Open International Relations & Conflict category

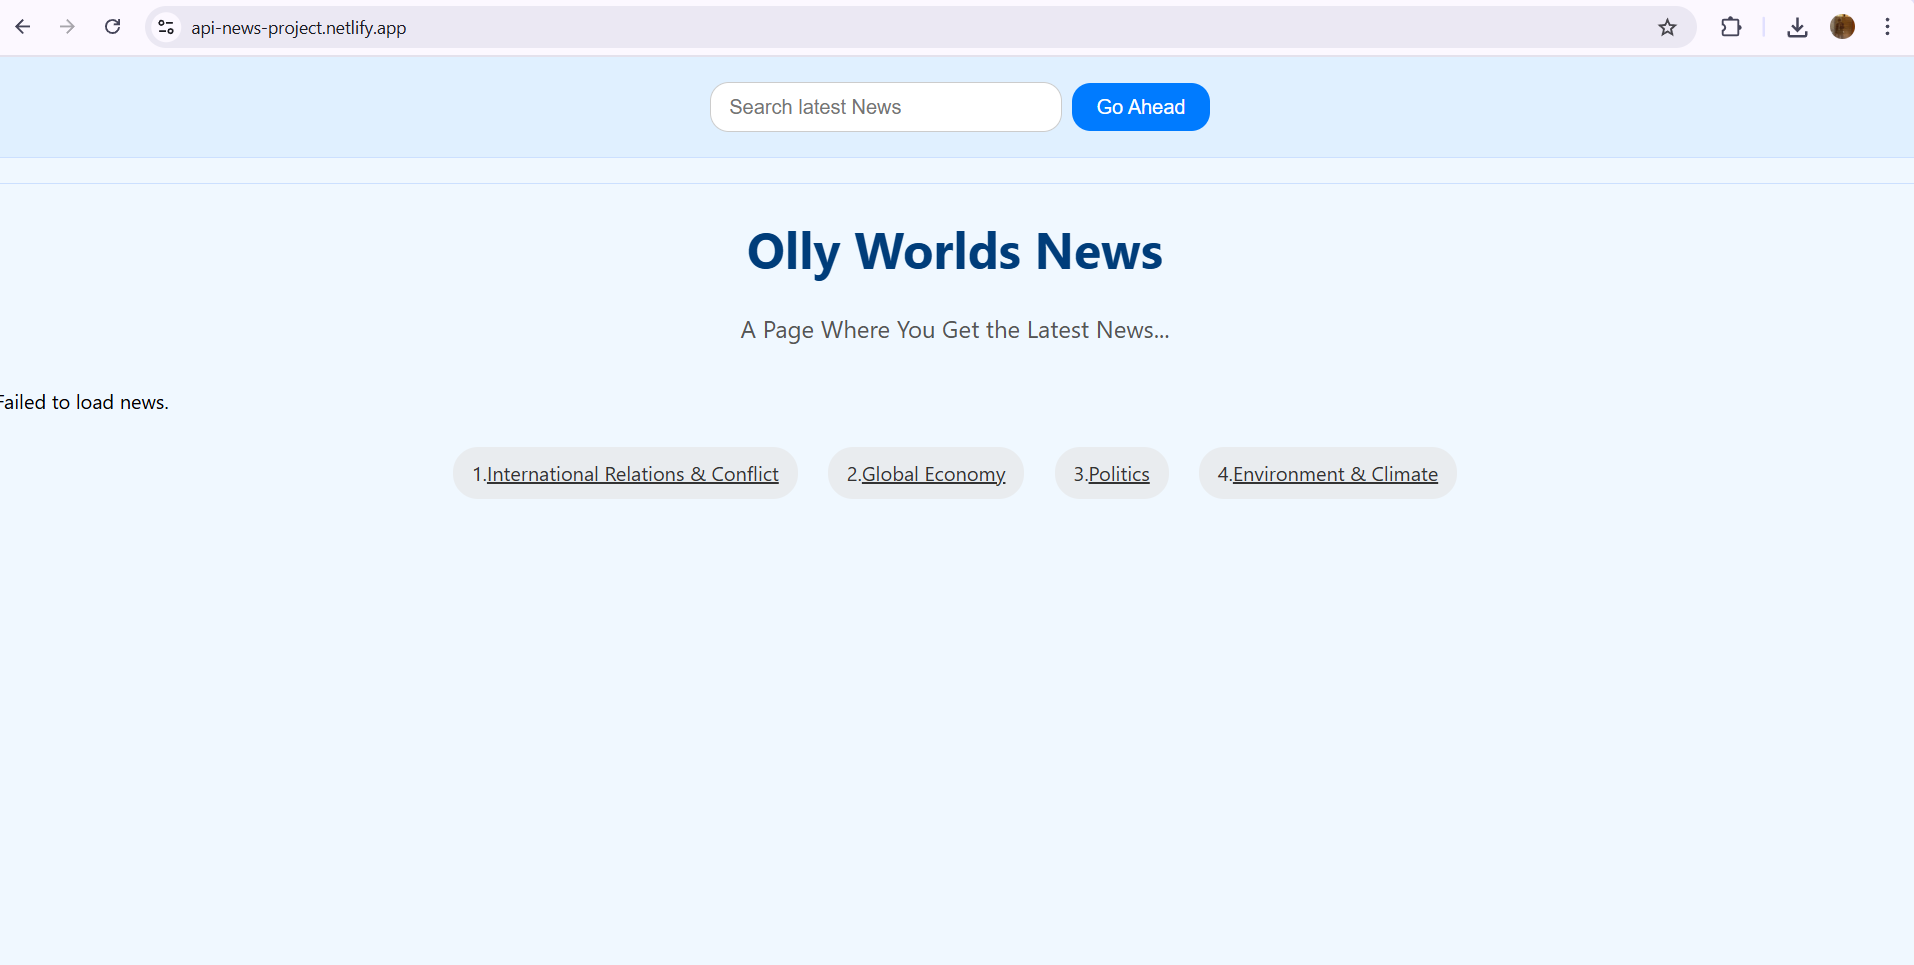(632, 474)
